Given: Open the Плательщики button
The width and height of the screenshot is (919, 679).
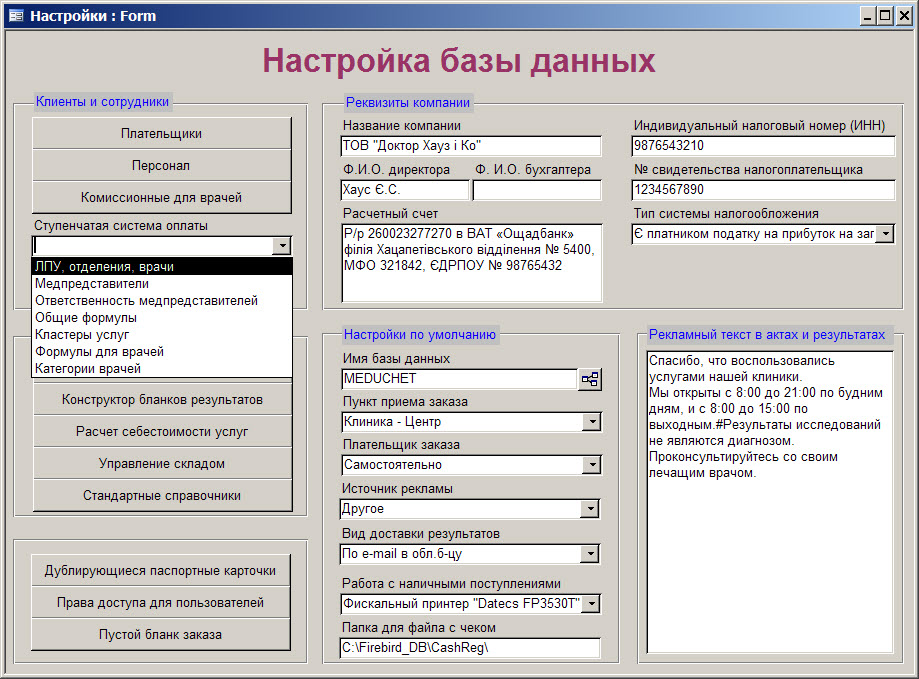Looking at the screenshot, I should coord(161,134).
